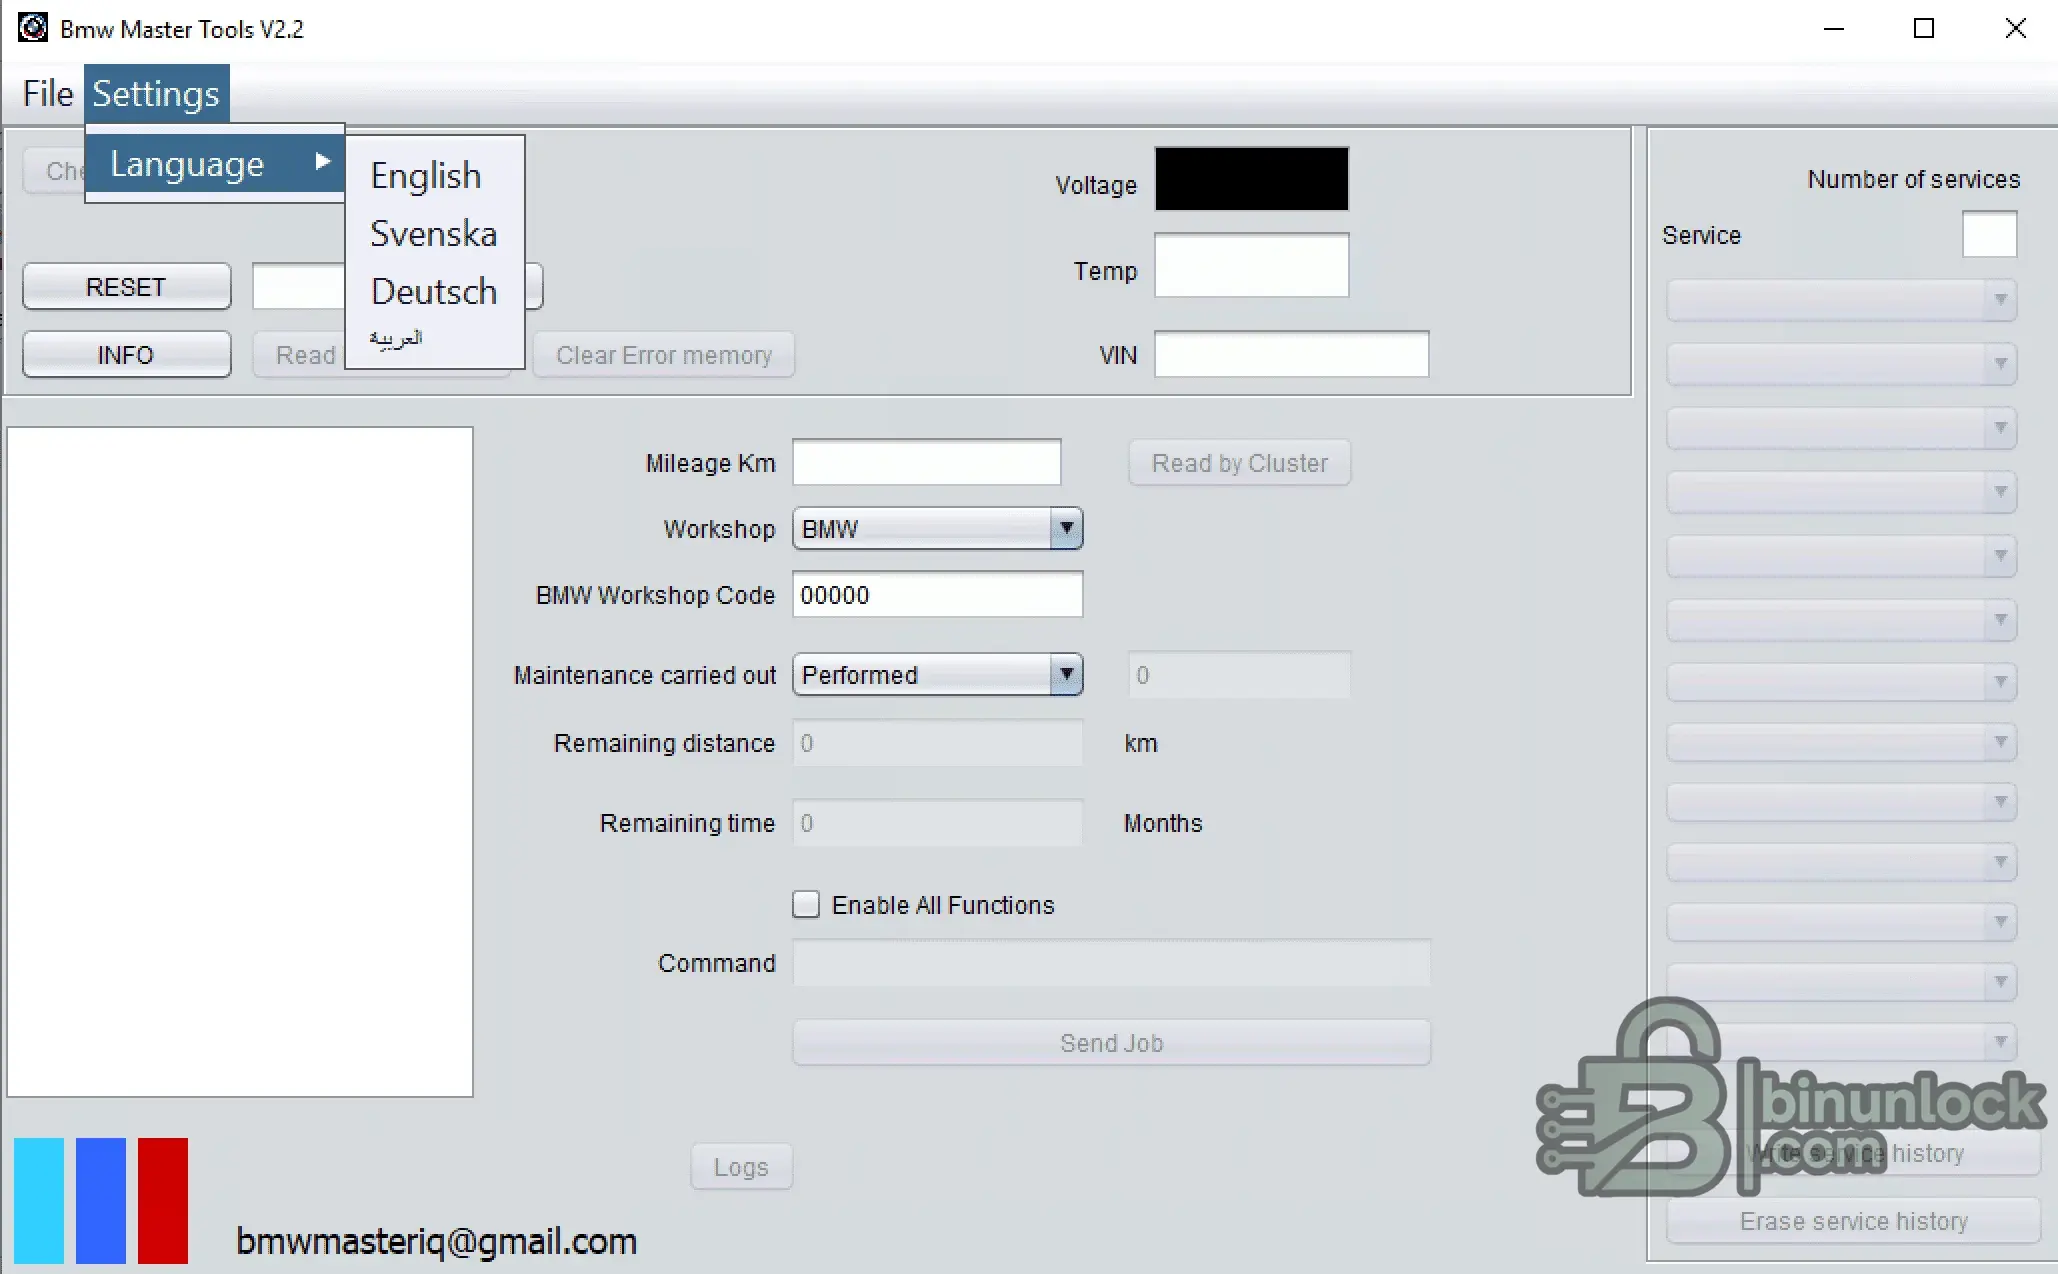This screenshot has width=2058, height=1274.
Task: Open the File menu
Action: click(x=48, y=94)
